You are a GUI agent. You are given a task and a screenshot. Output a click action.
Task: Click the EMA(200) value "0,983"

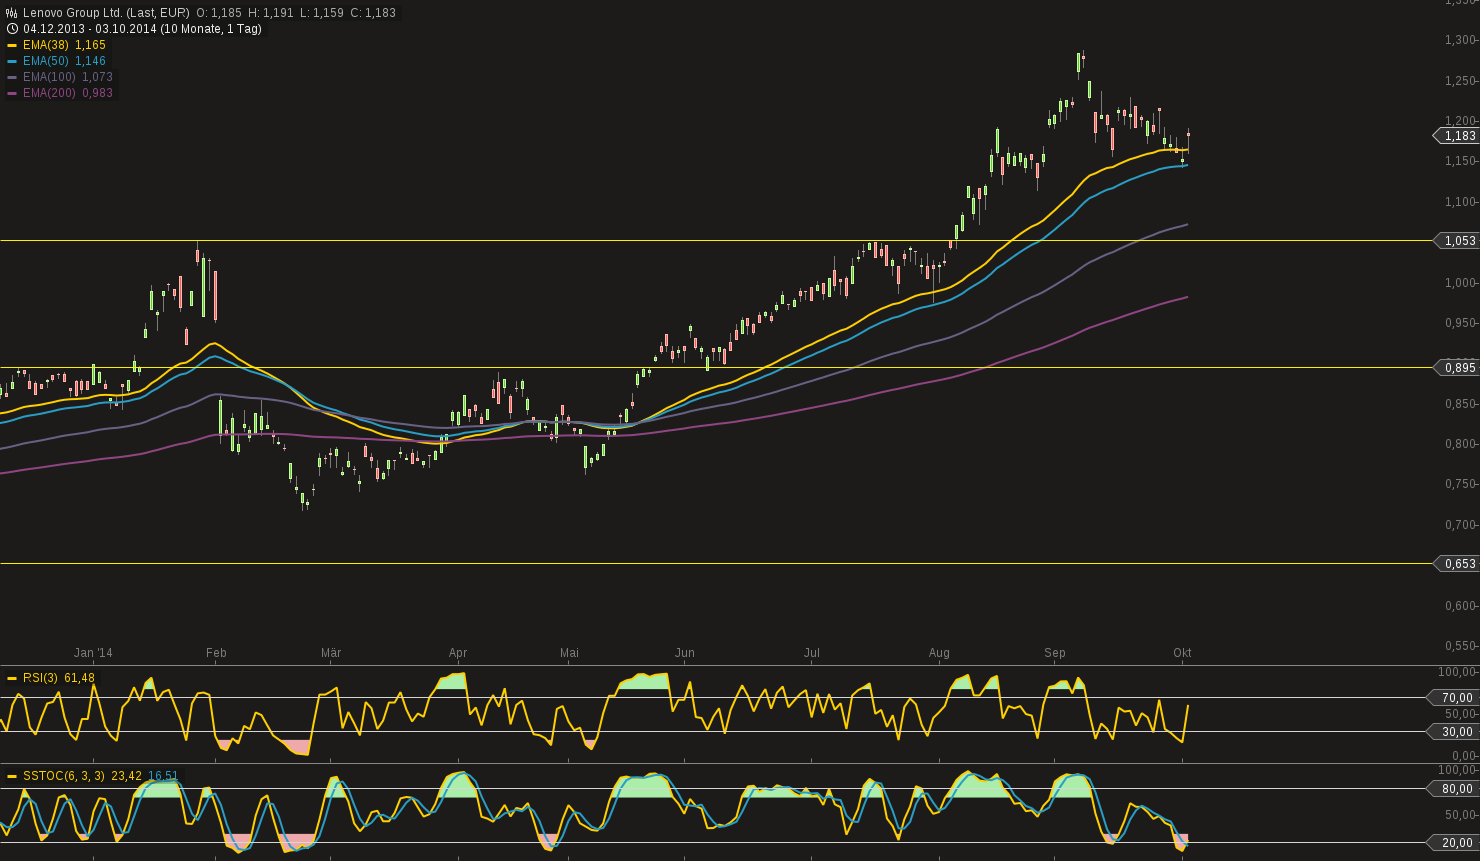coord(97,93)
